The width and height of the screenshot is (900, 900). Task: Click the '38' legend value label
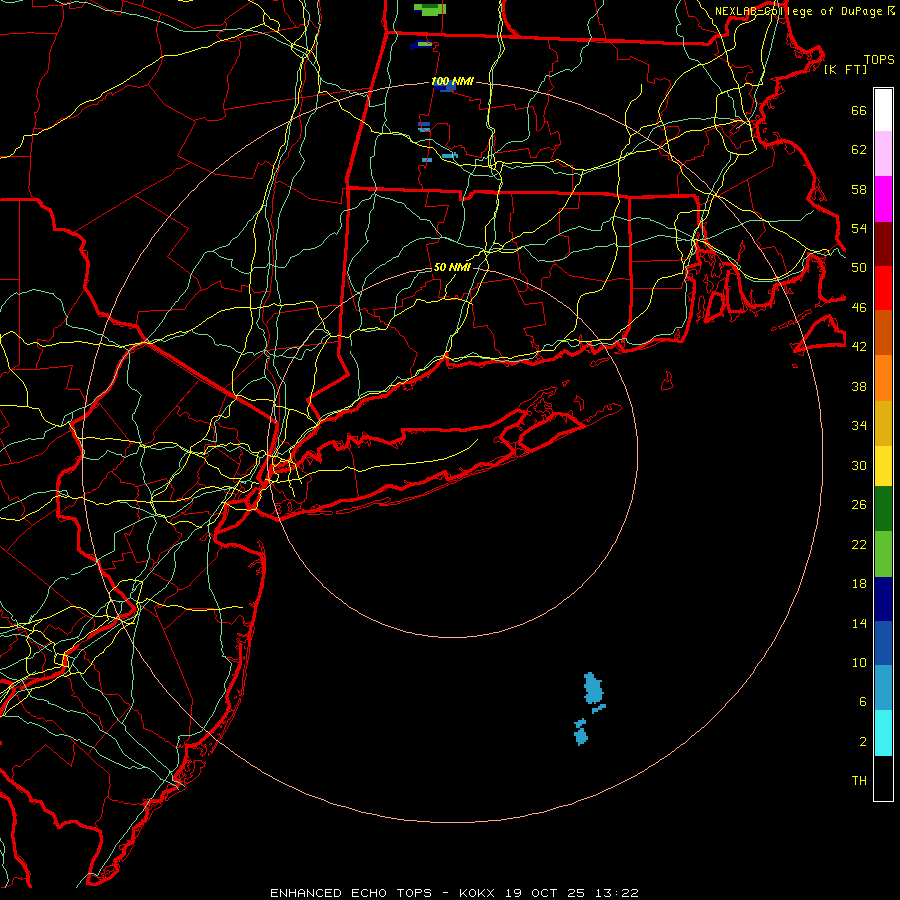pyautogui.click(x=859, y=386)
